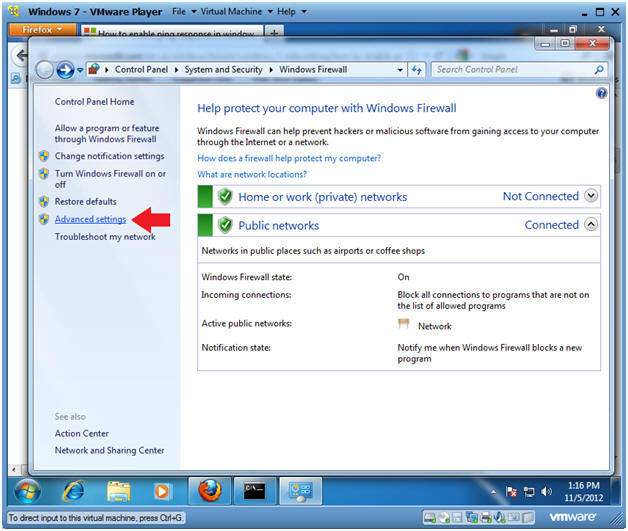
Task: Select the Firefox 'How to enable ping' tab
Action: (x=172, y=32)
